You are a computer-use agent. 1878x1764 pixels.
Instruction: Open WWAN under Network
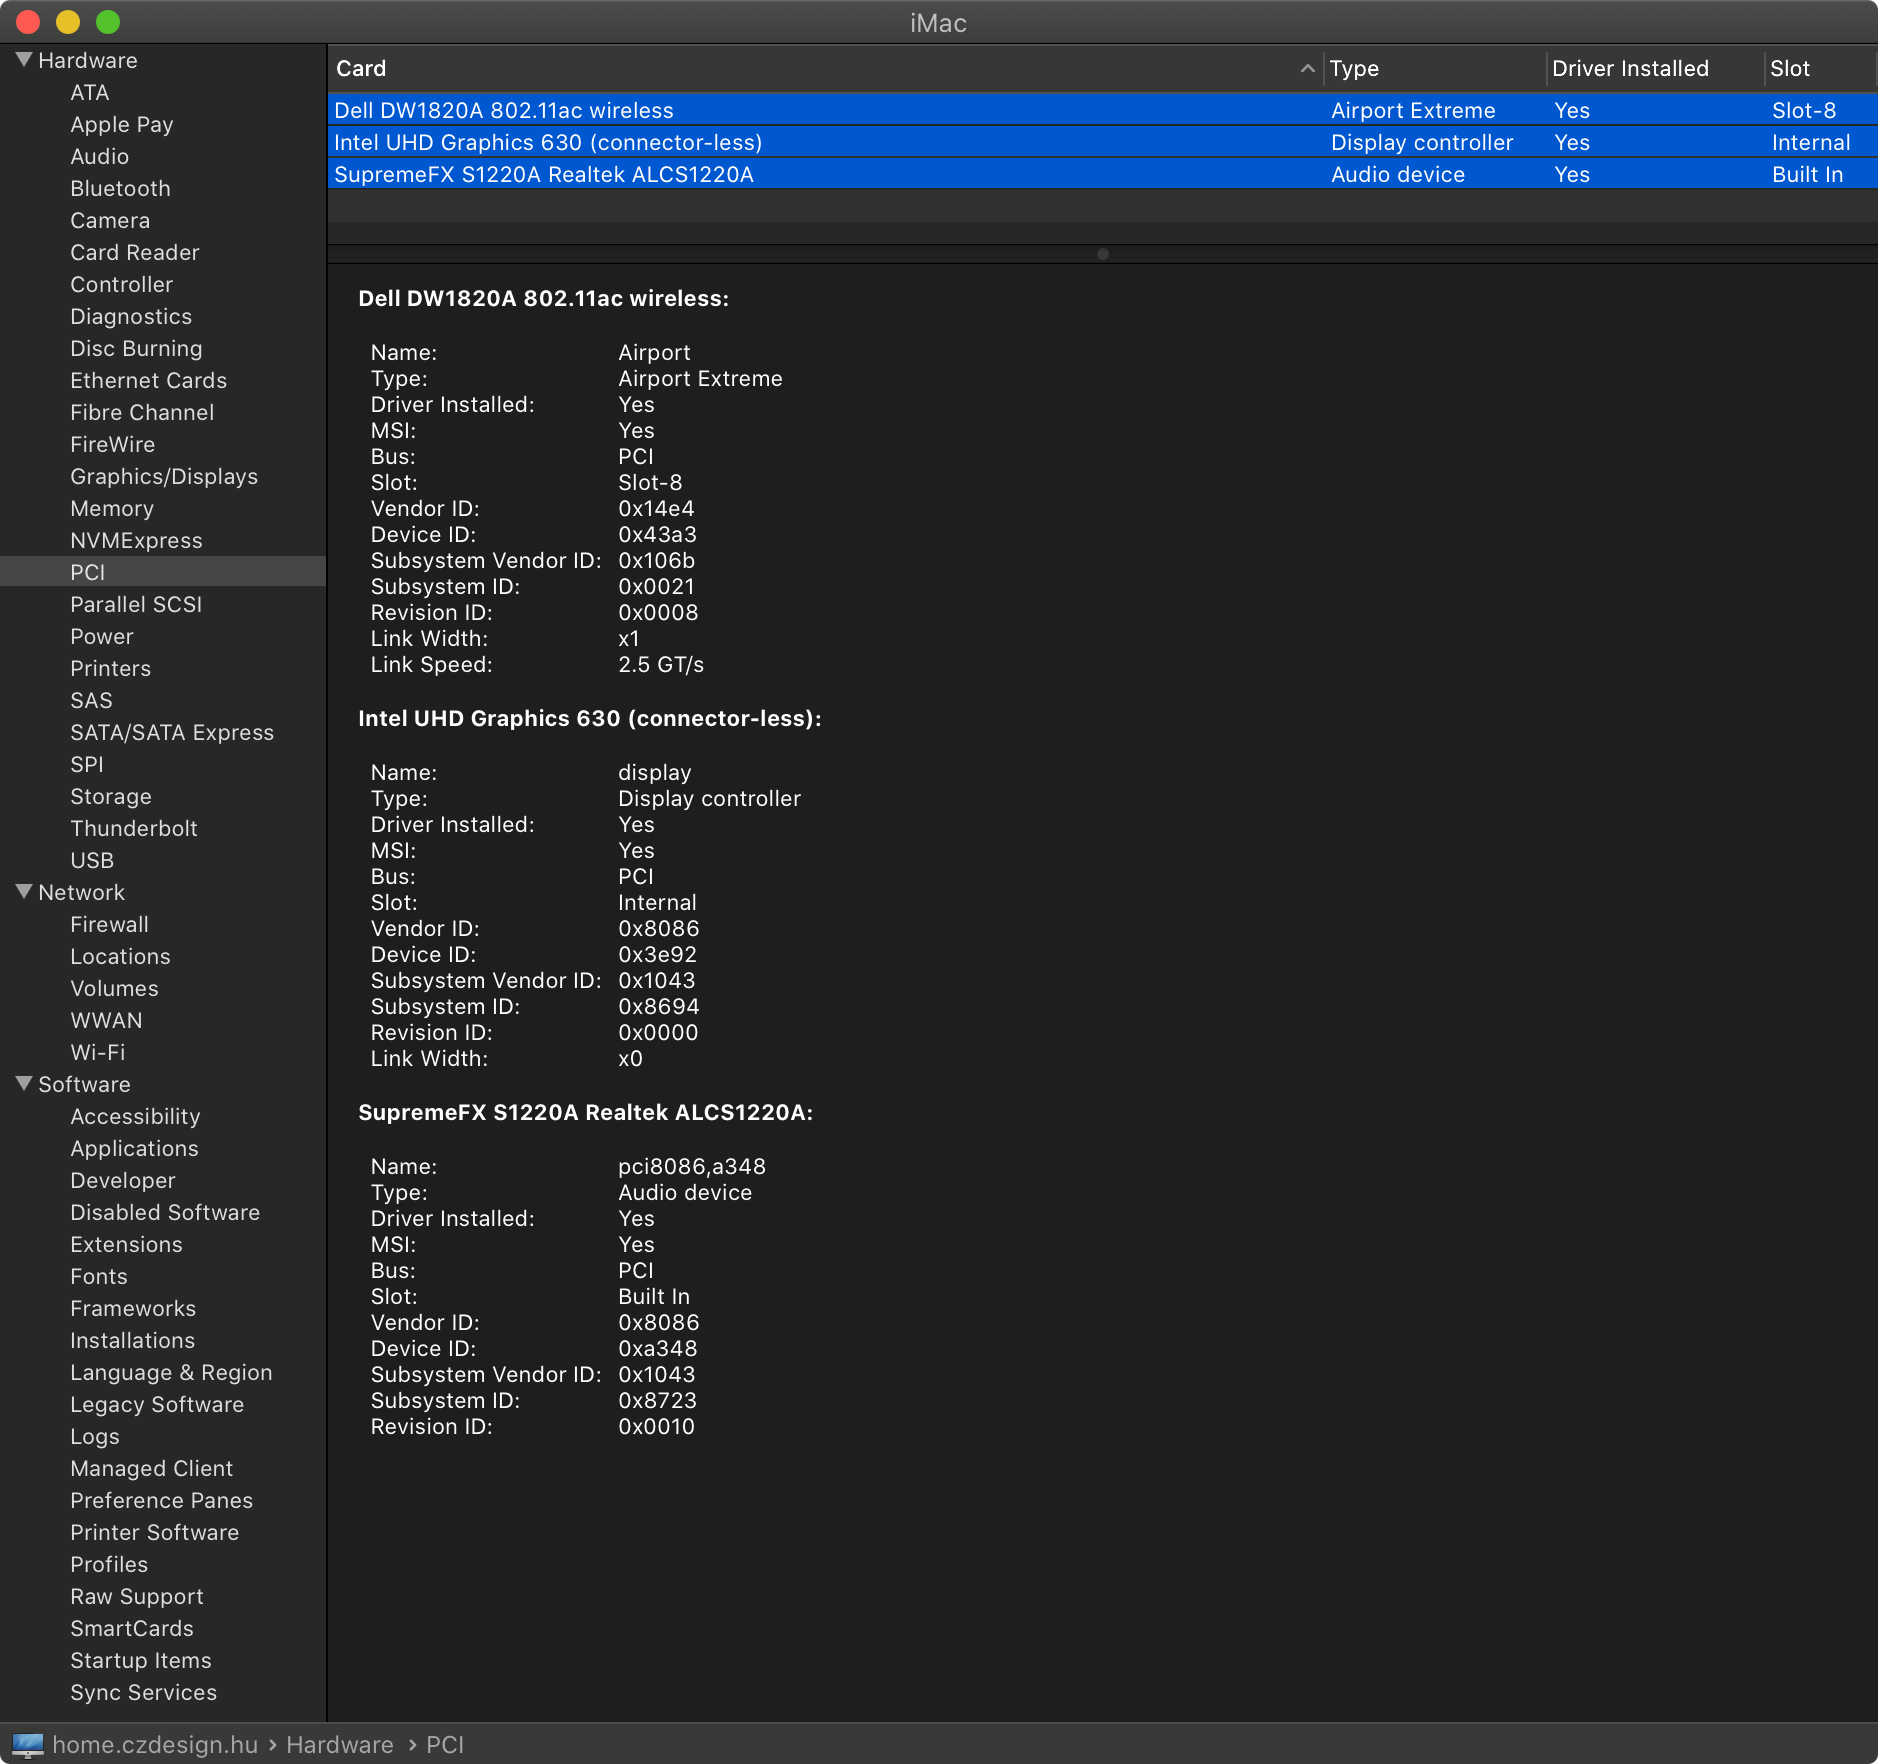pos(106,1020)
